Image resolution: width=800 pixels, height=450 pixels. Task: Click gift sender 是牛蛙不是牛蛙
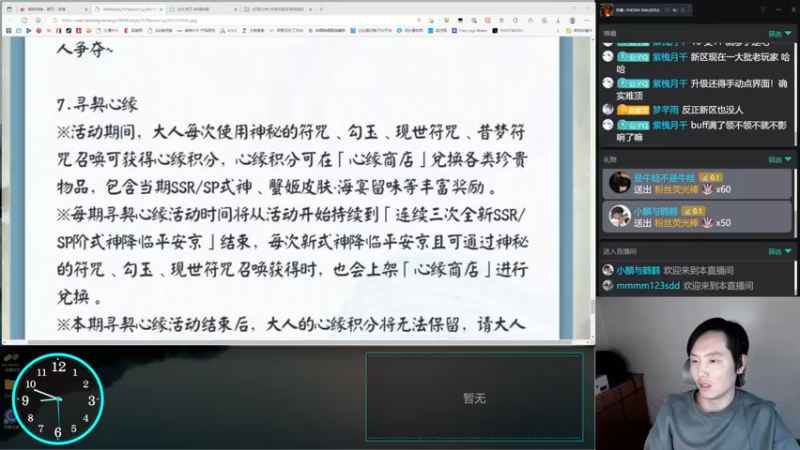pos(664,178)
